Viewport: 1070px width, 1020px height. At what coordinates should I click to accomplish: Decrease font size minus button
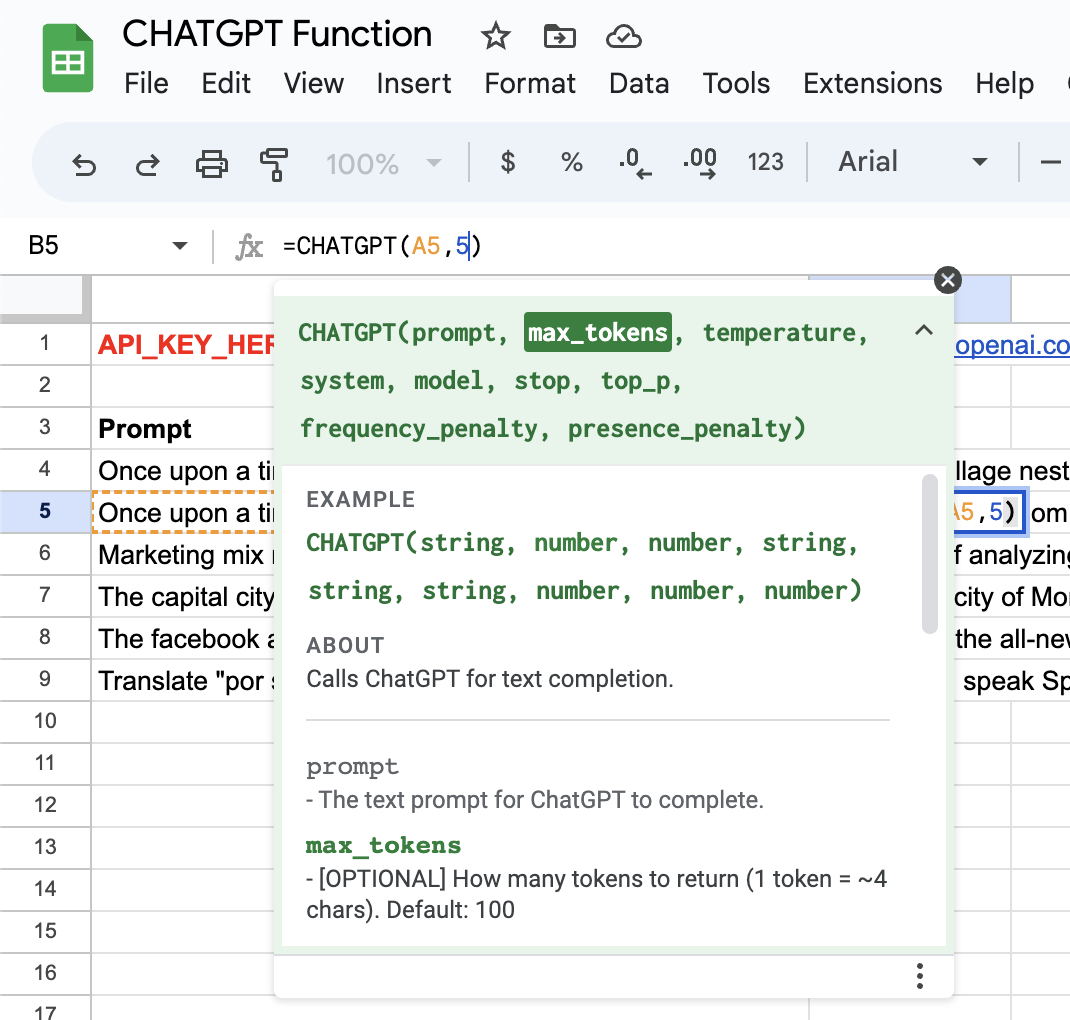(1051, 162)
